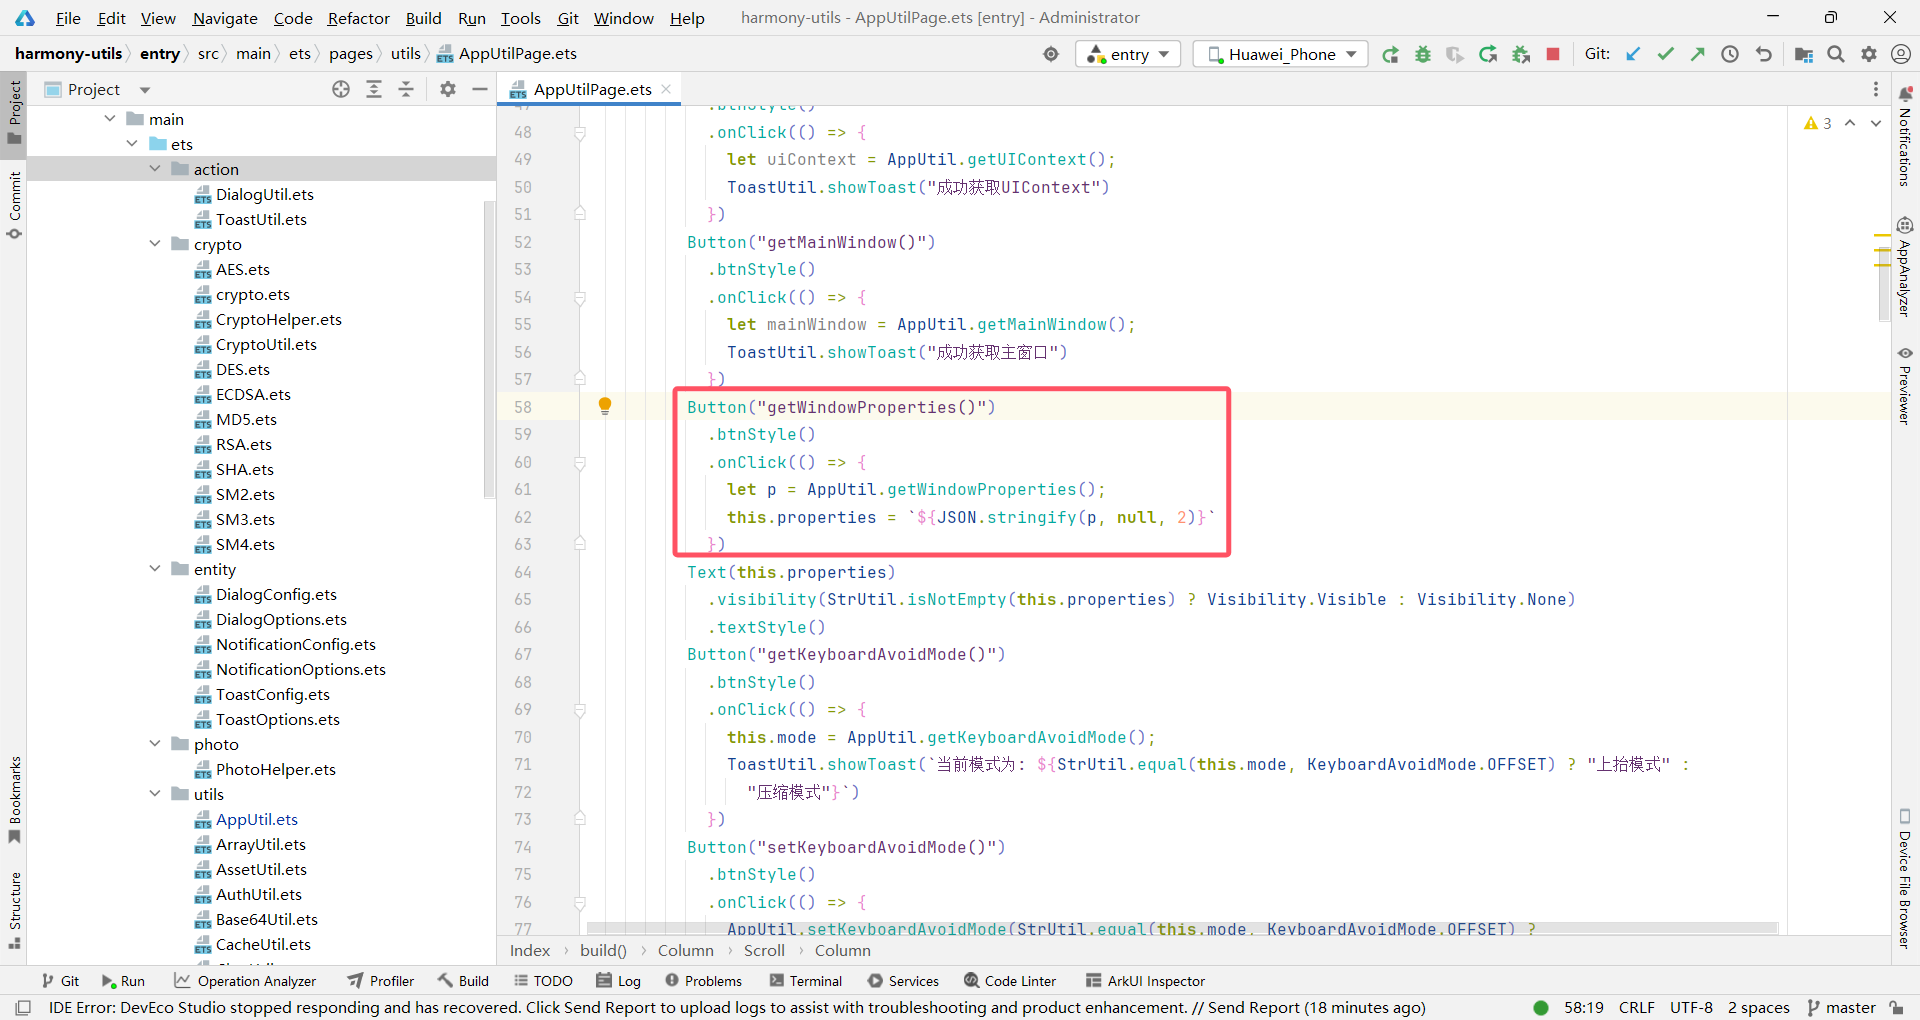This screenshot has height=1020, width=1920.
Task: Collapse the action folder
Action: 155,169
